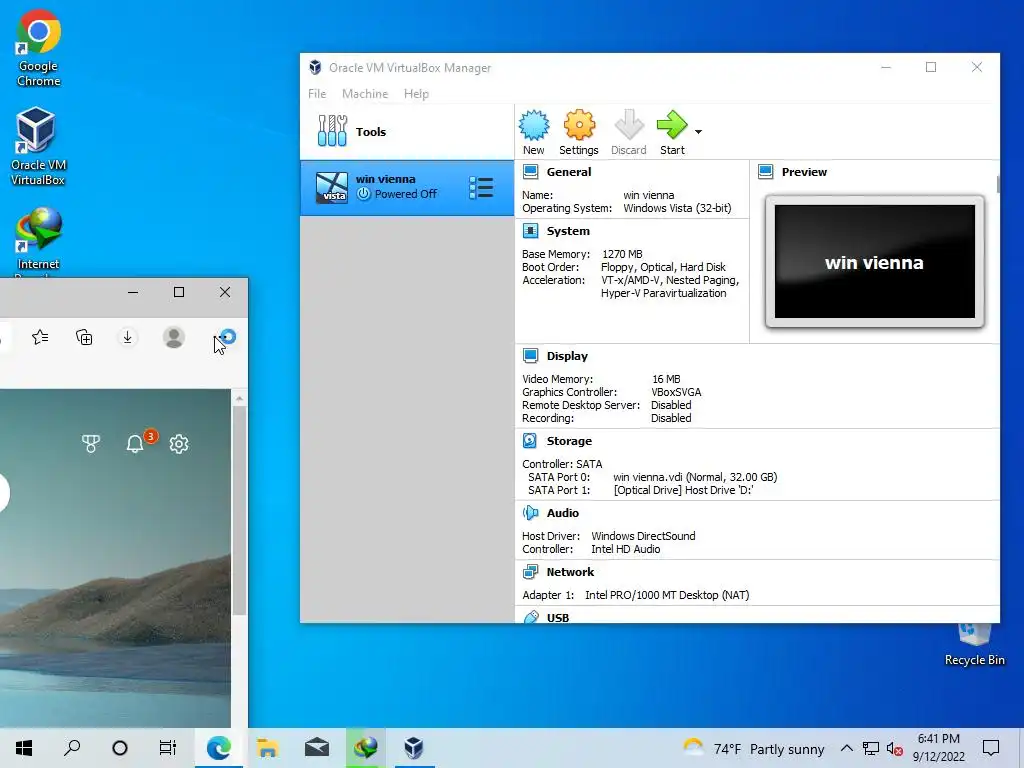Open Collections icon in Edge toolbar
Image resolution: width=1024 pixels, height=768 pixels.
(84, 337)
